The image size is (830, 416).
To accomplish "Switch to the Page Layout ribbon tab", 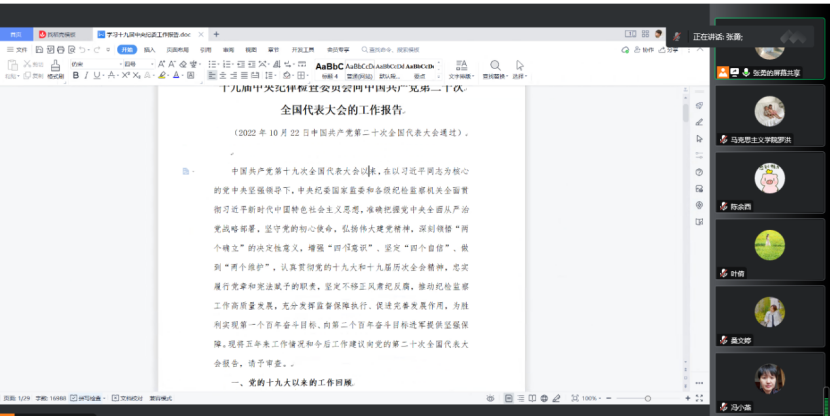I will pyautogui.click(x=177, y=50).
